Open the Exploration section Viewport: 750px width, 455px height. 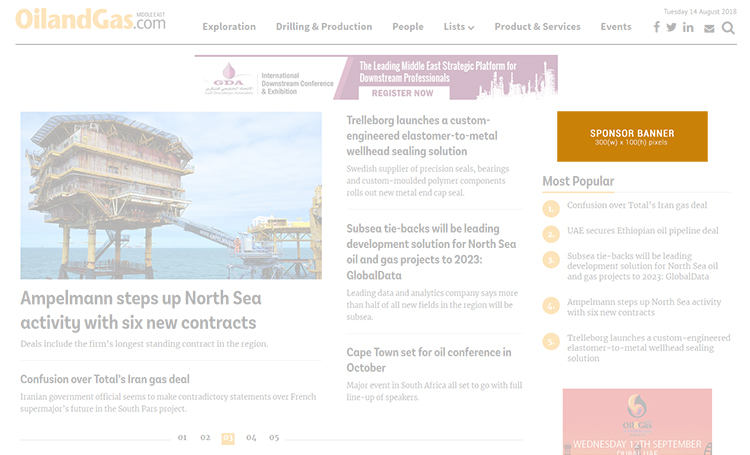click(x=229, y=27)
